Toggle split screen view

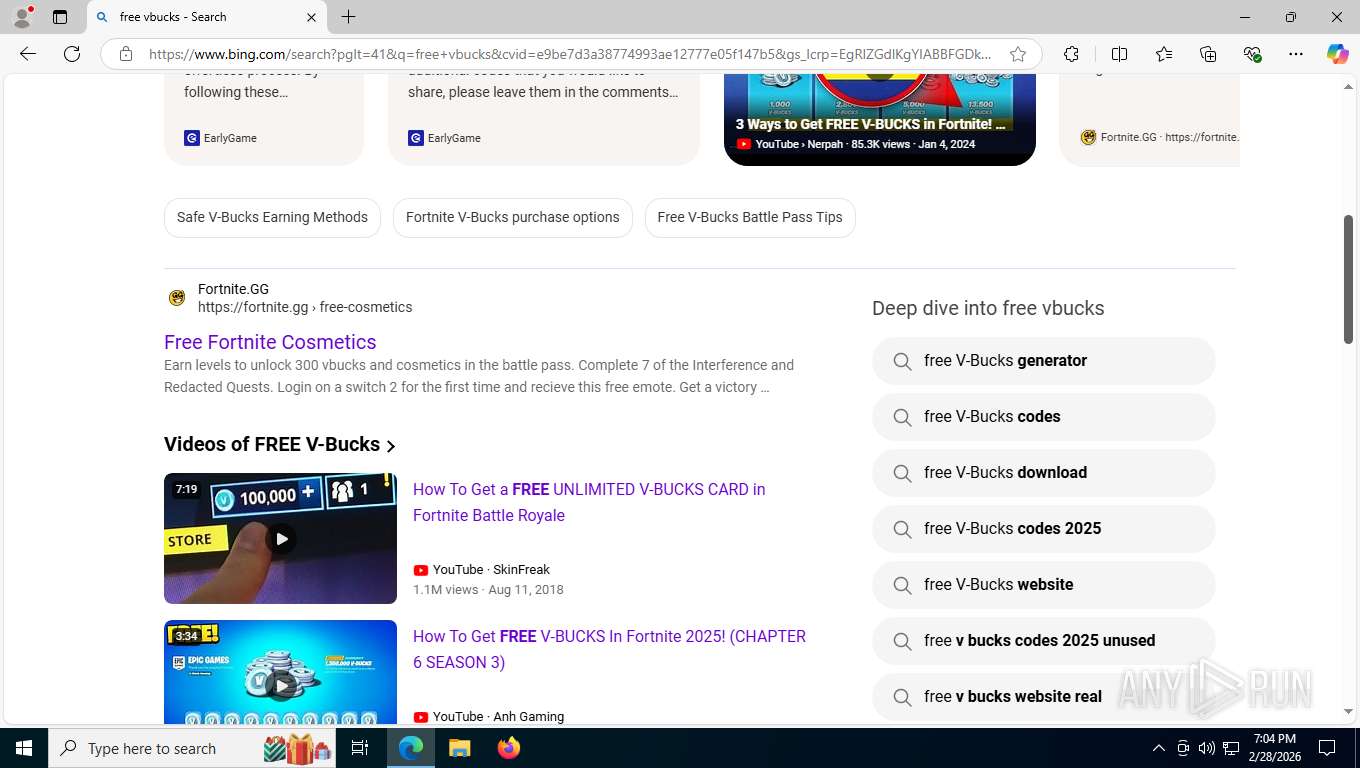coord(1119,54)
